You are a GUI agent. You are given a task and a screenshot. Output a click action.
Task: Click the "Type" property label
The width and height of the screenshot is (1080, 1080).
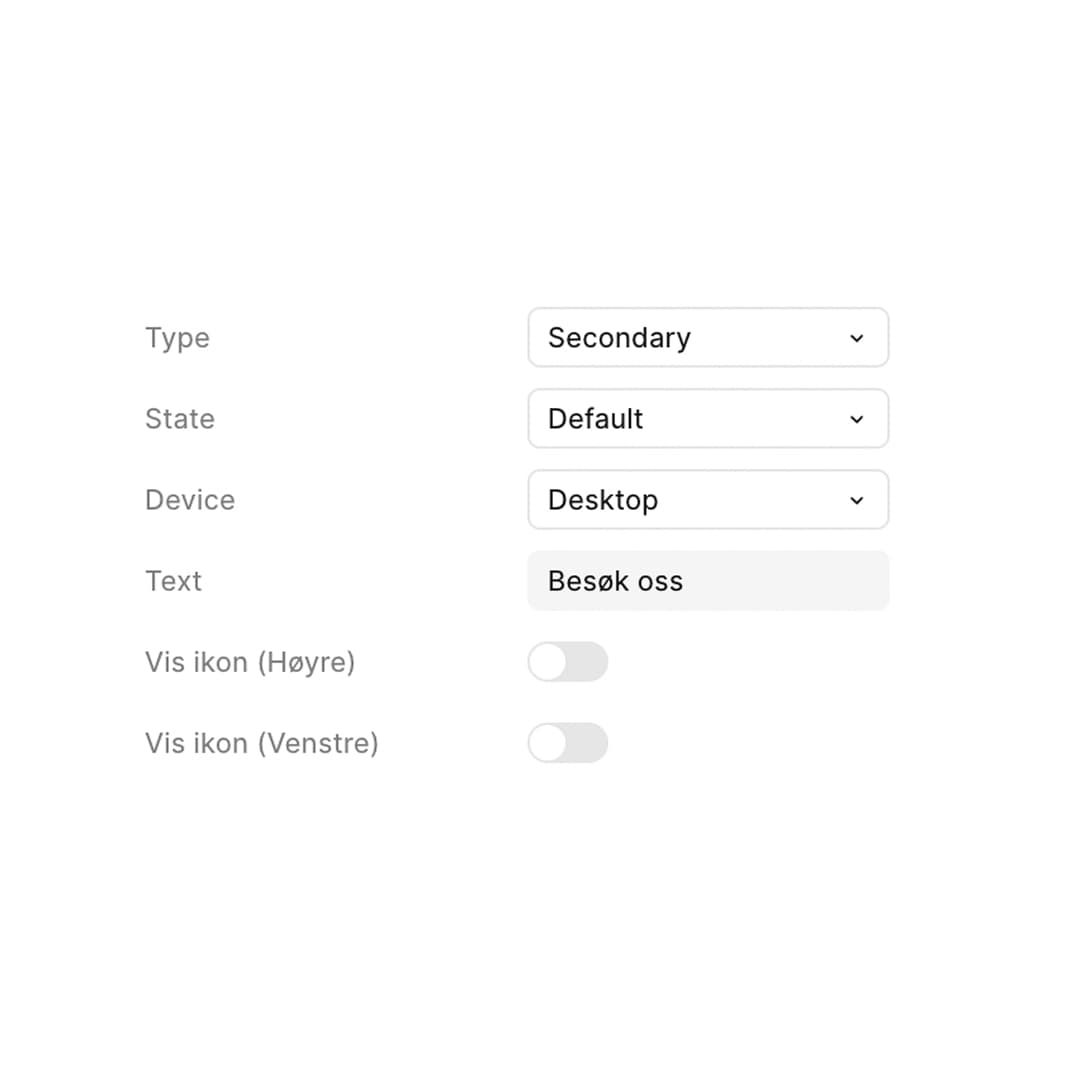[x=177, y=338]
